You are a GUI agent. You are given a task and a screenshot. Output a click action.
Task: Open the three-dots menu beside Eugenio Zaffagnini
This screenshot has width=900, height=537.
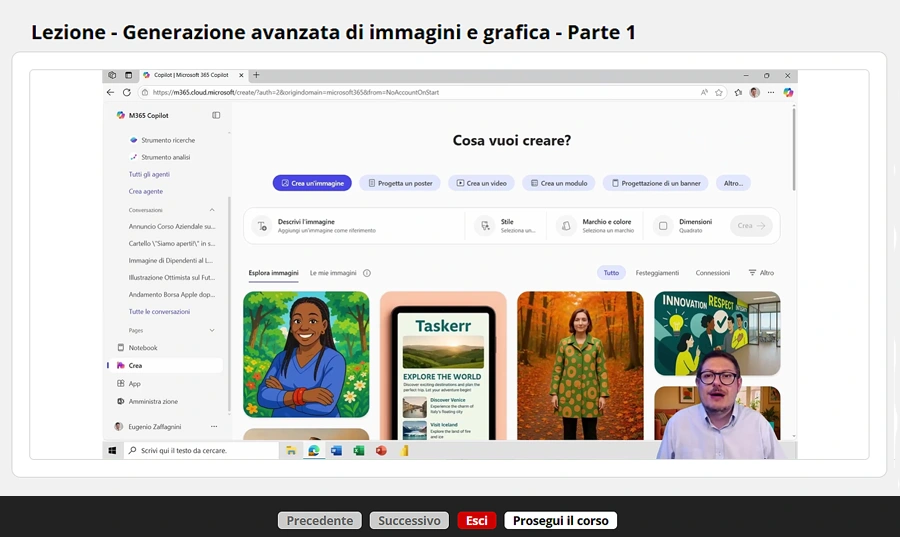(x=214, y=426)
